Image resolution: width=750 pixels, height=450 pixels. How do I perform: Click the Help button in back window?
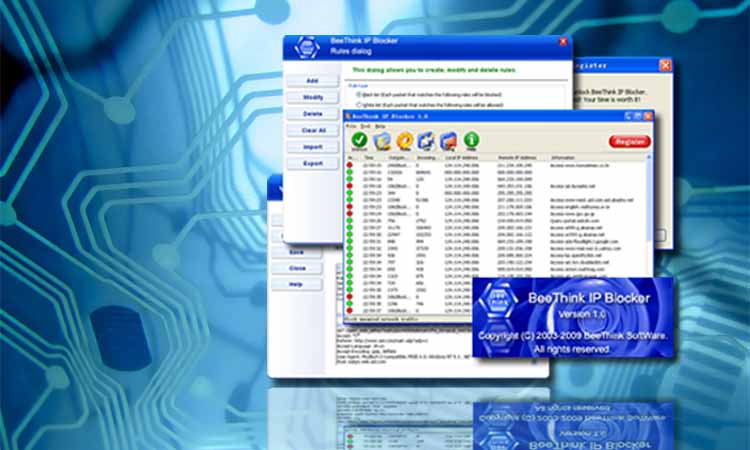[297, 285]
